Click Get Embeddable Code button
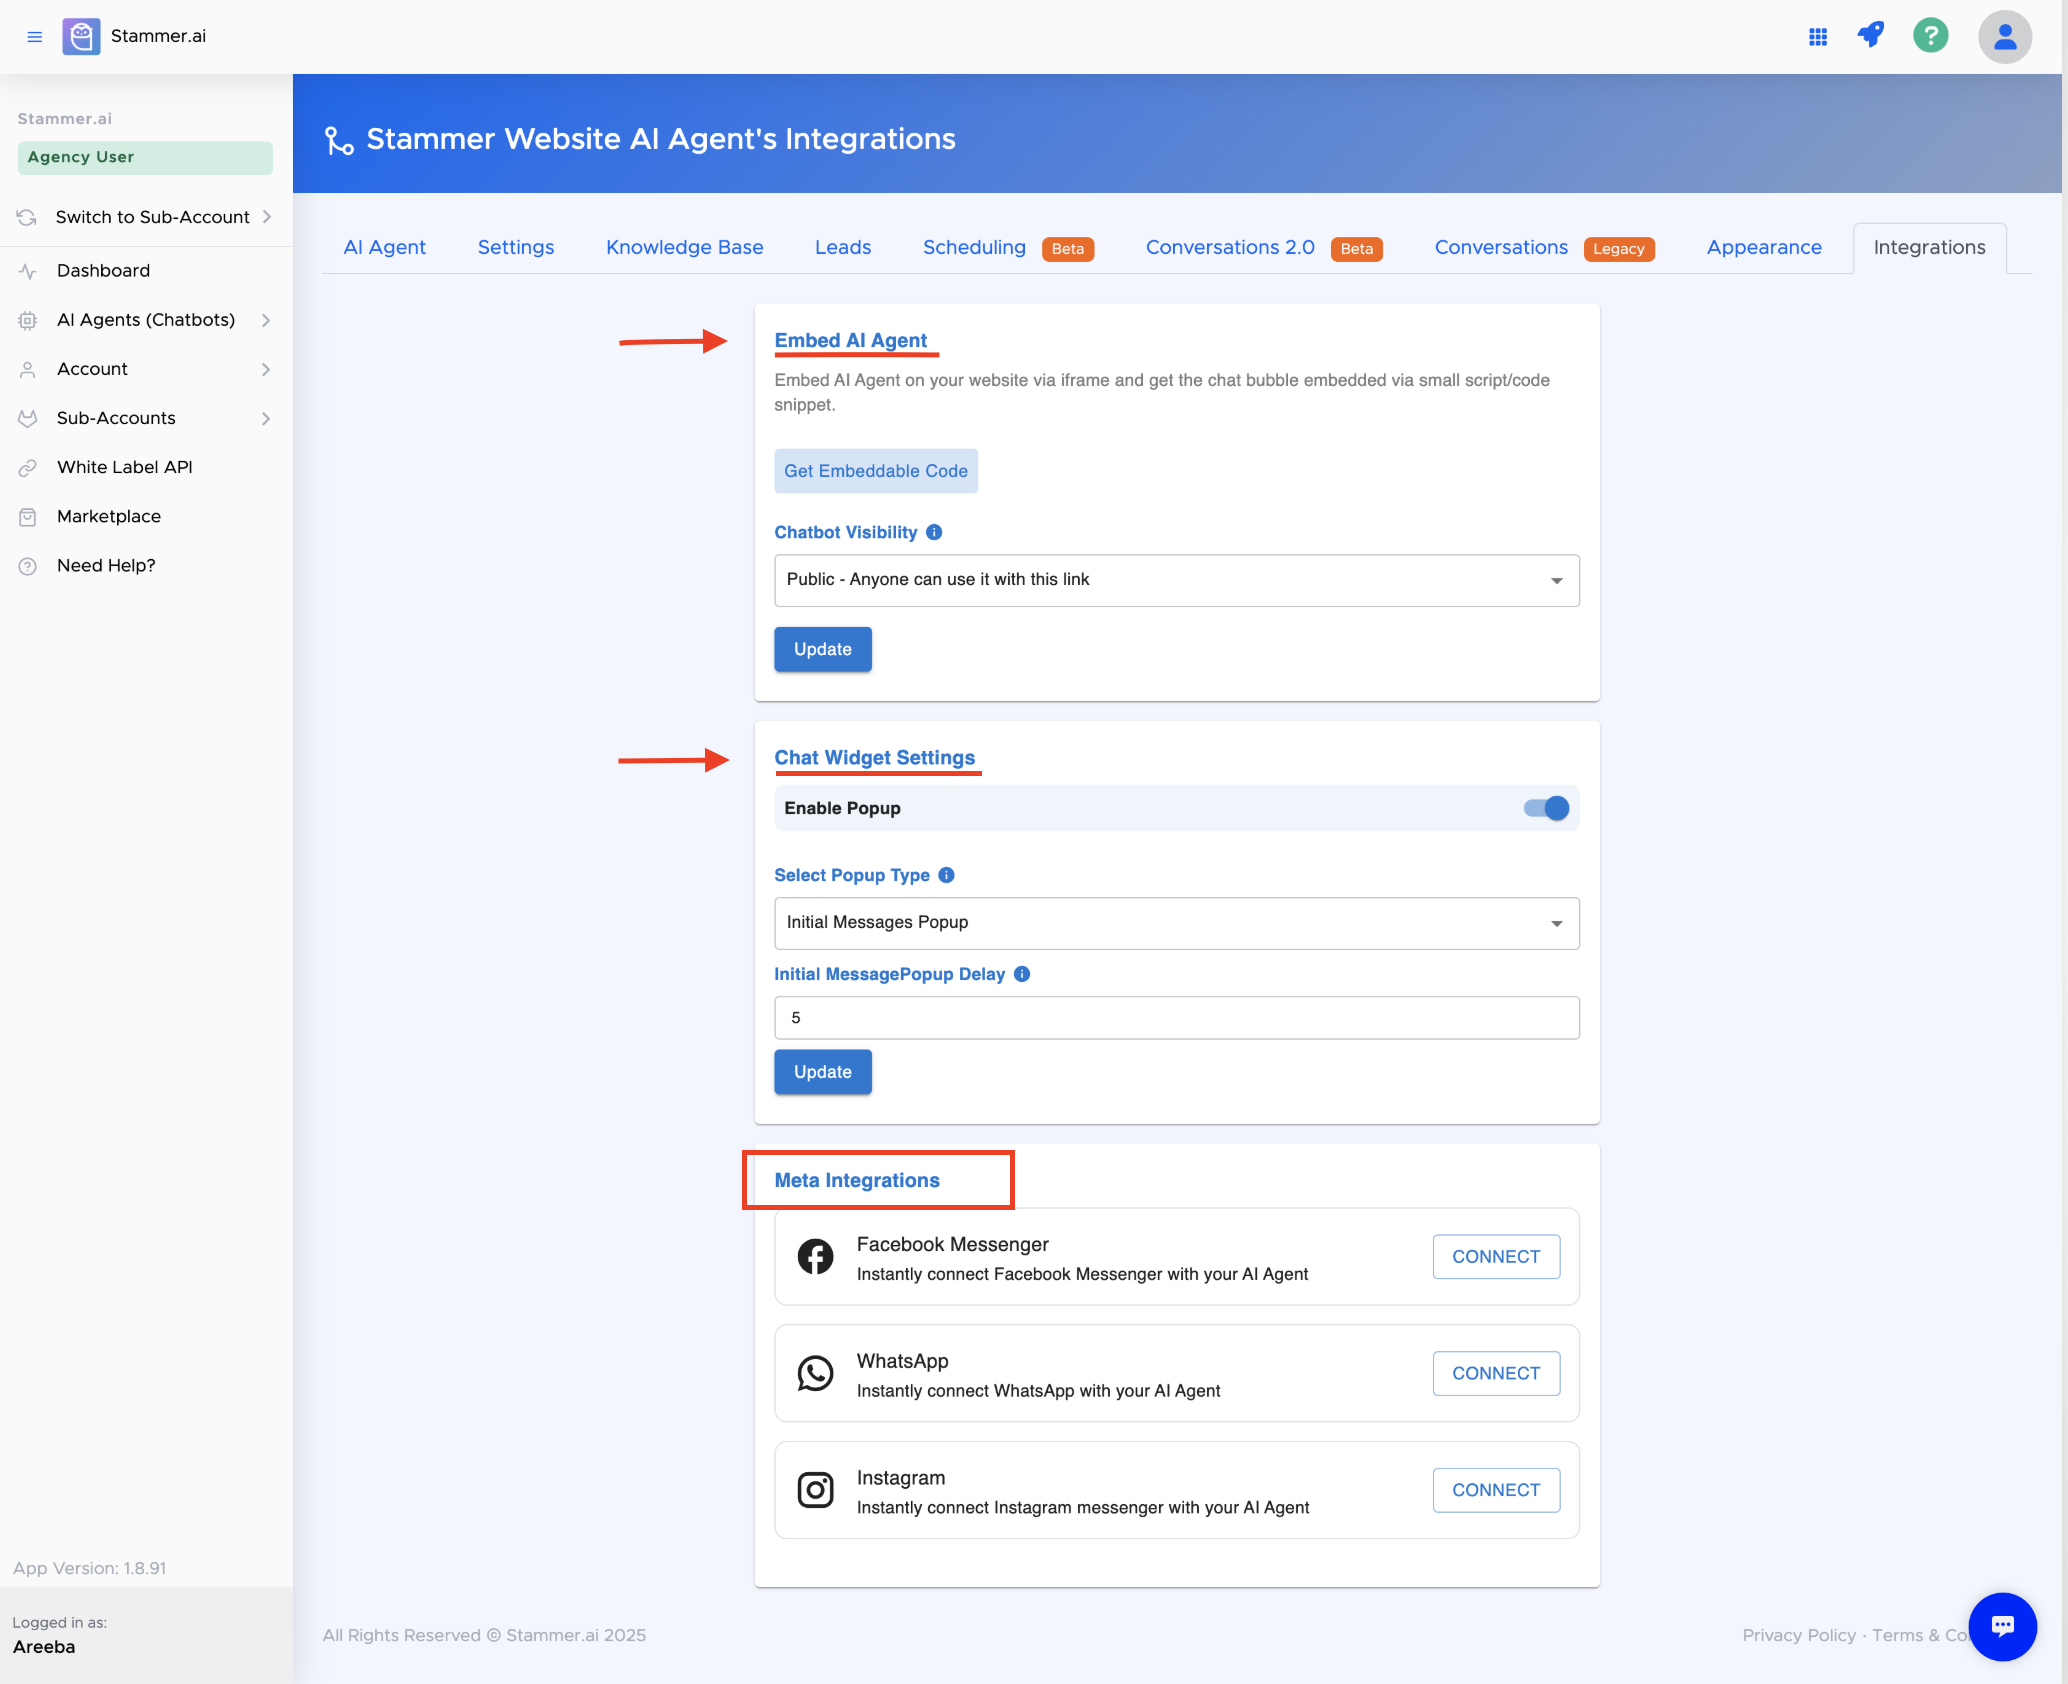This screenshot has height=1684, width=2068. [875, 471]
